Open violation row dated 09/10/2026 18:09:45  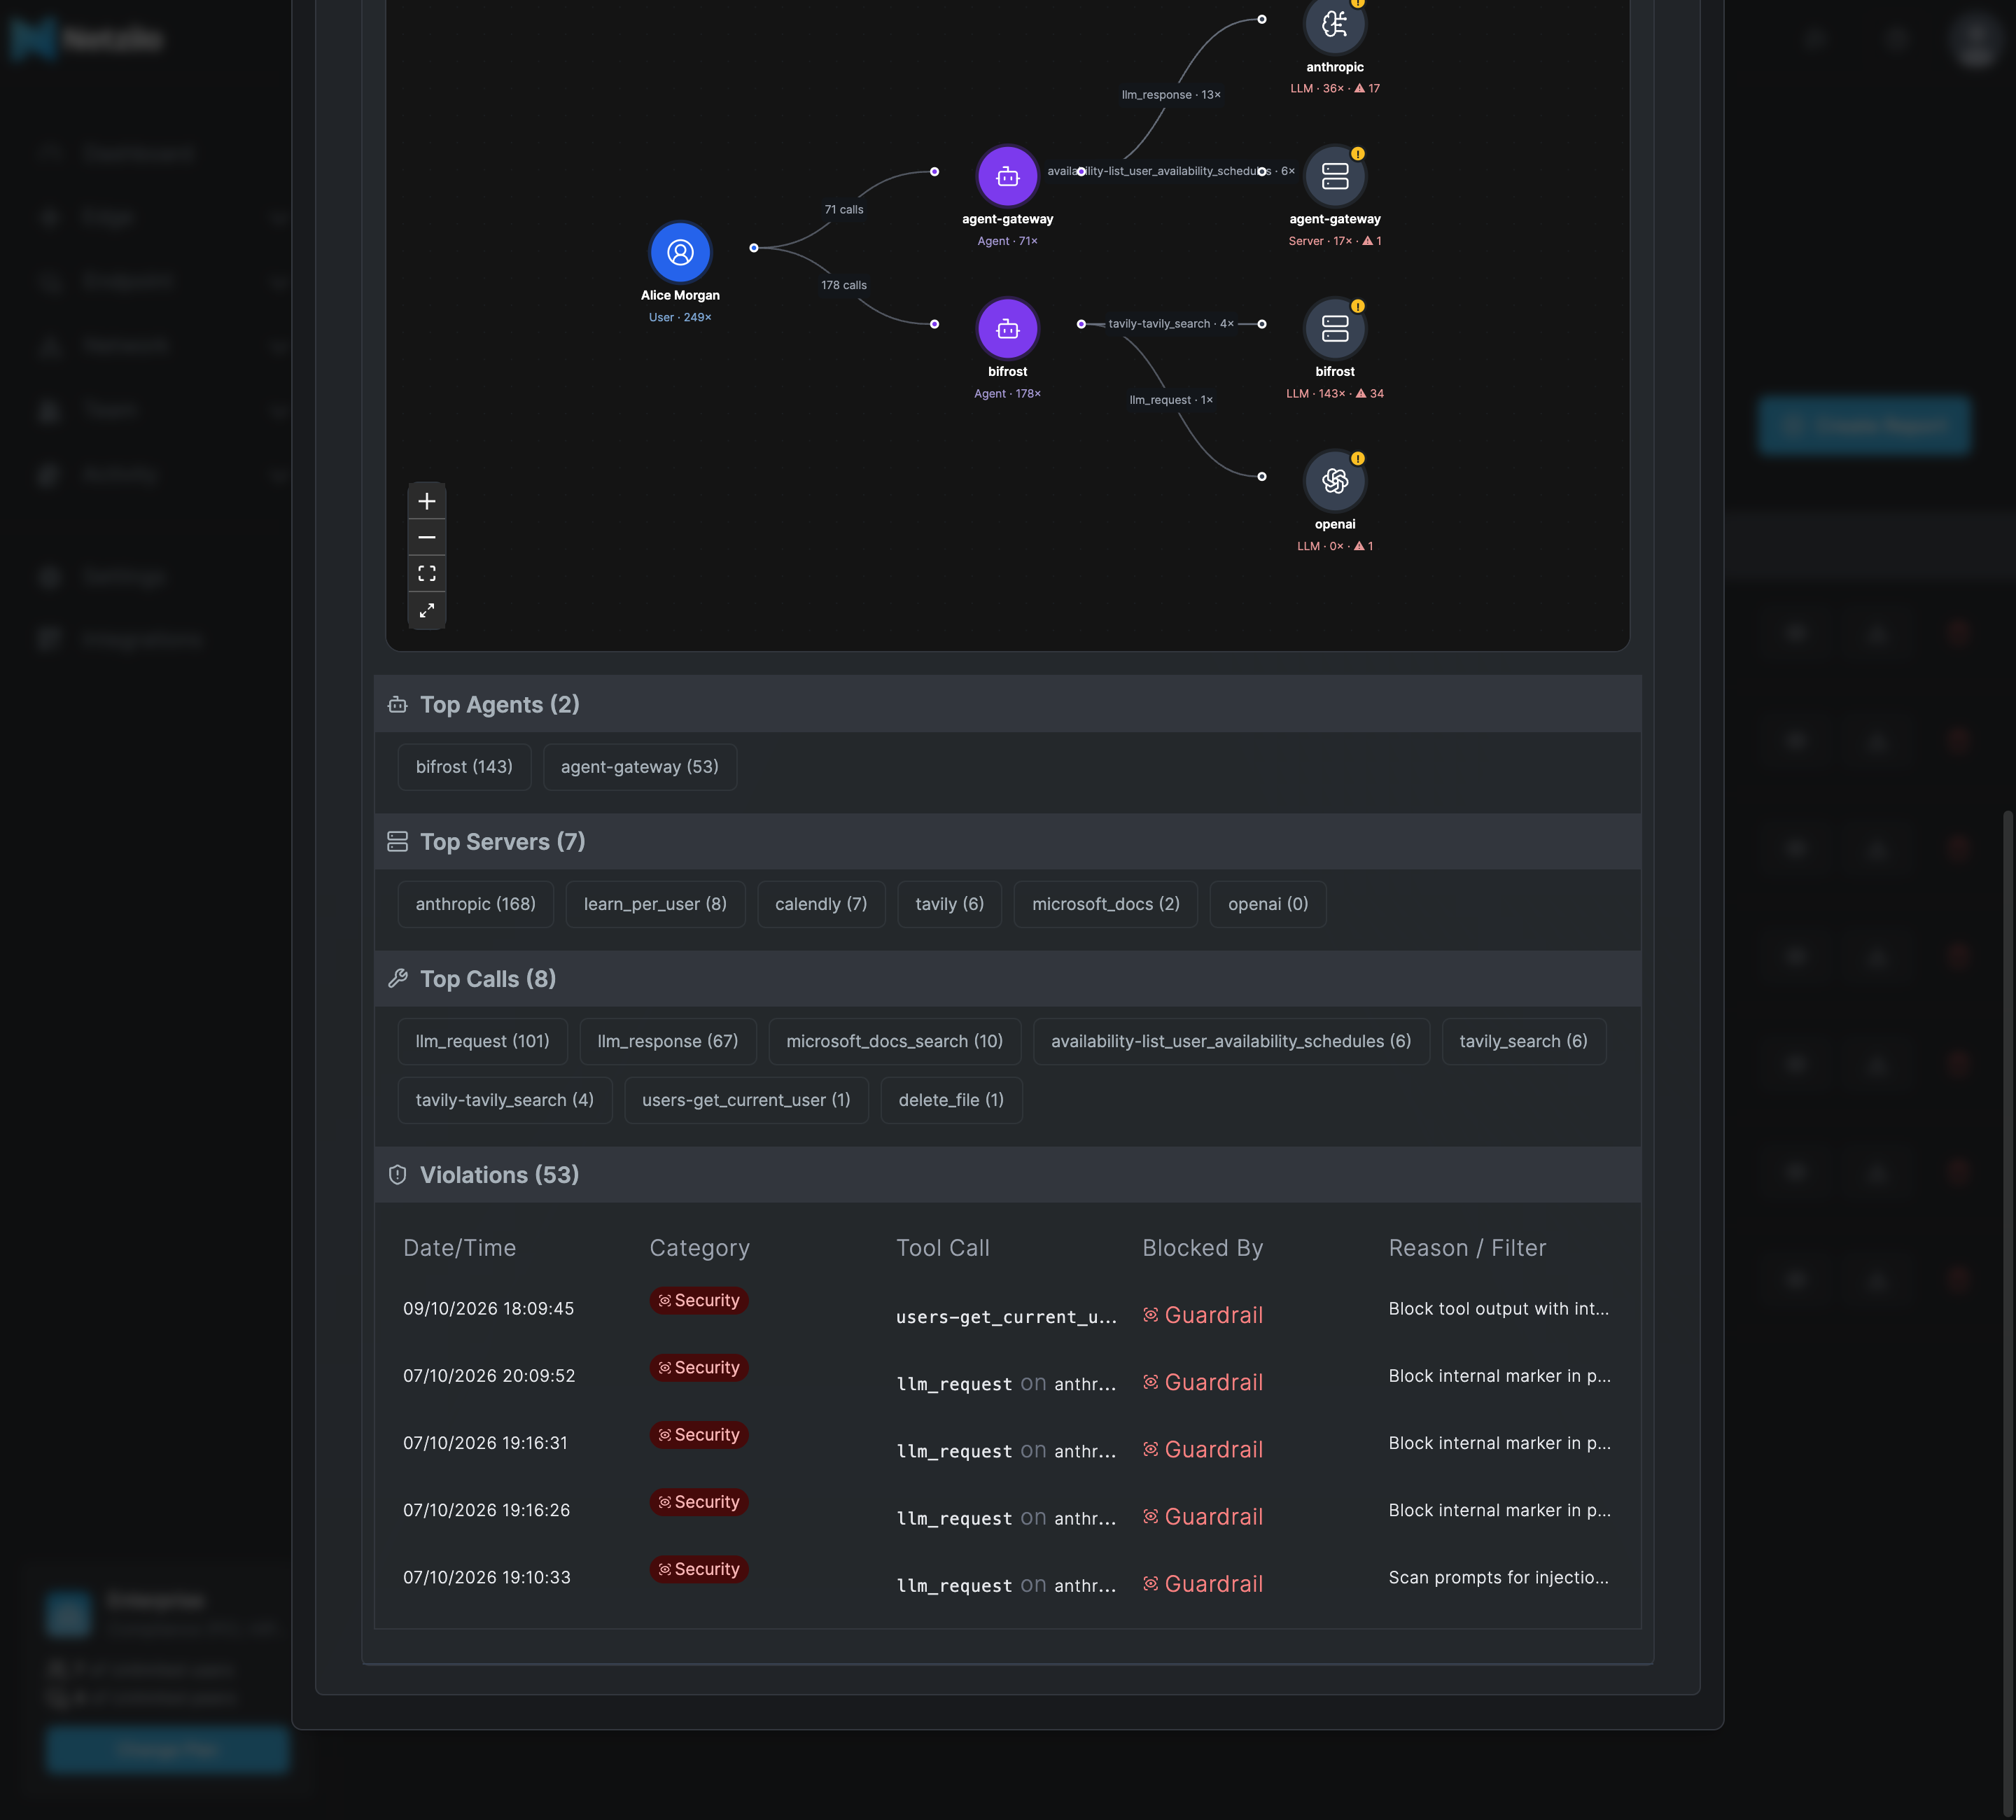[1008, 1309]
